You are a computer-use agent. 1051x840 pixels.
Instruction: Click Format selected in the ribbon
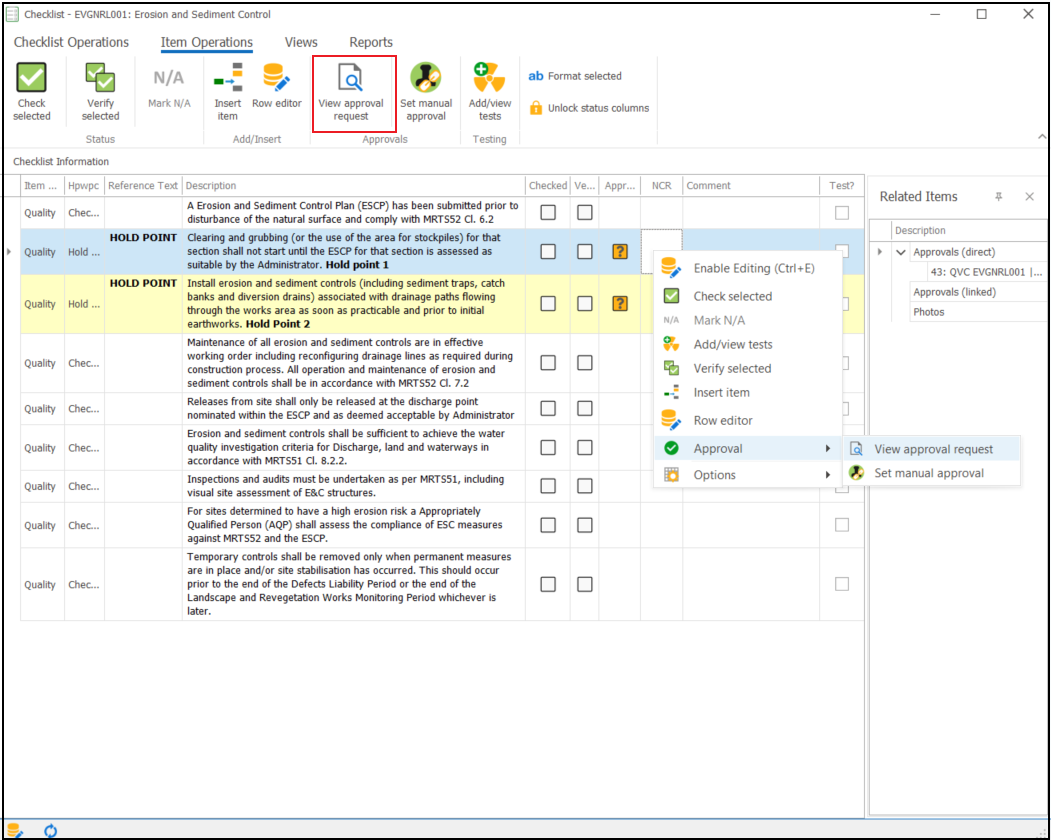(575, 76)
